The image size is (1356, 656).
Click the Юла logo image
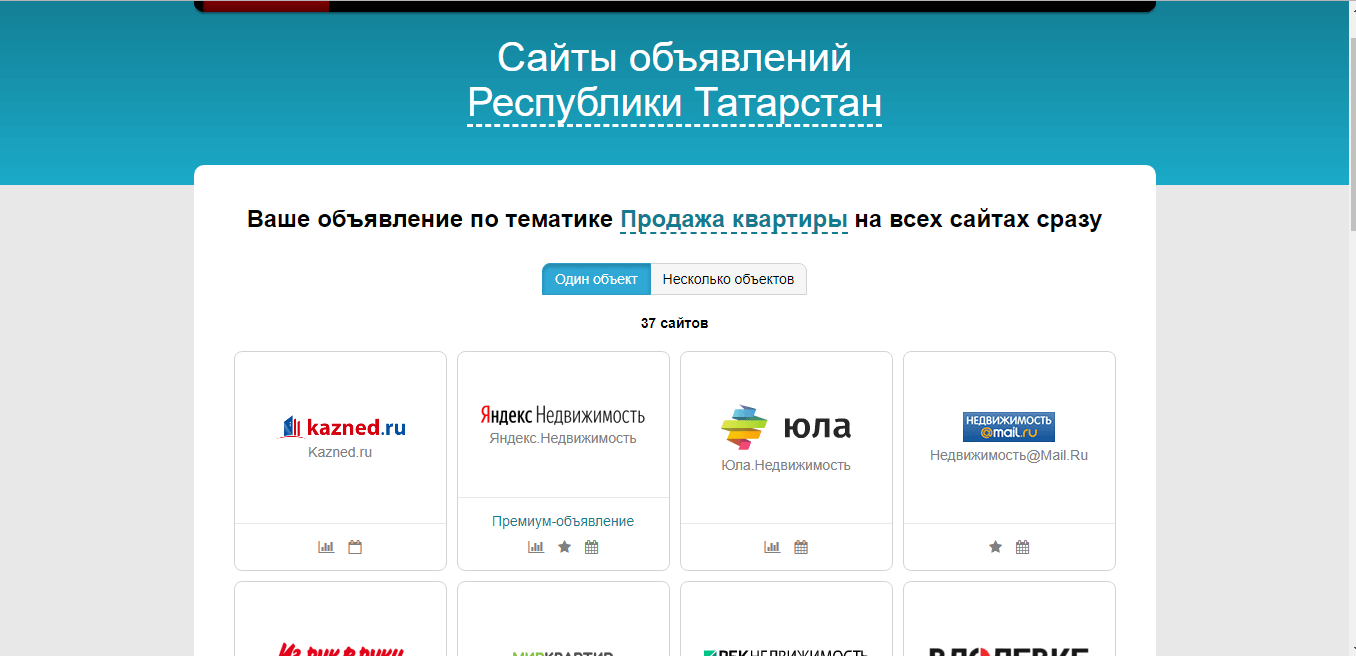(786, 427)
